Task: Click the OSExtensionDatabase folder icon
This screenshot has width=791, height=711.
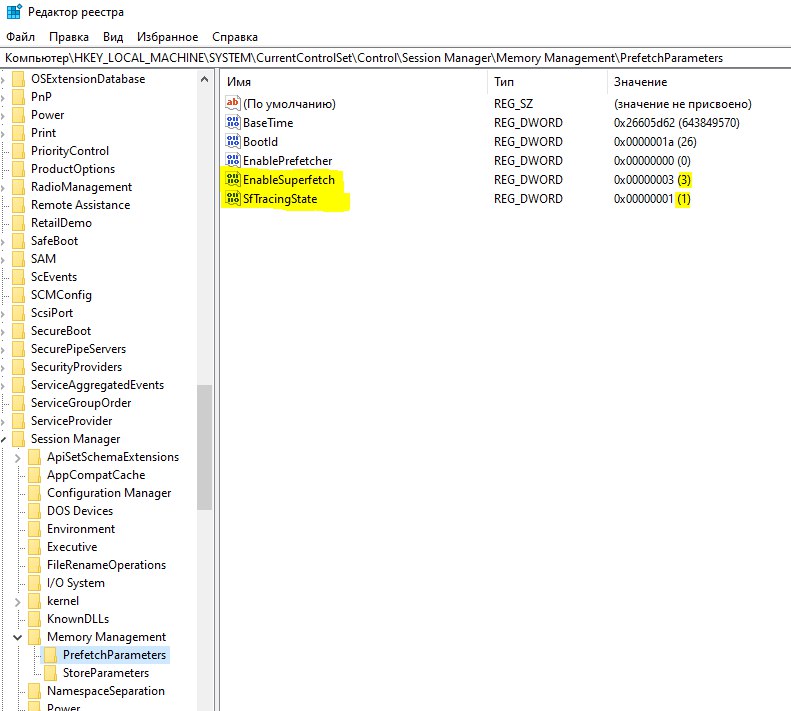Action: pyautogui.click(x=19, y=79)
